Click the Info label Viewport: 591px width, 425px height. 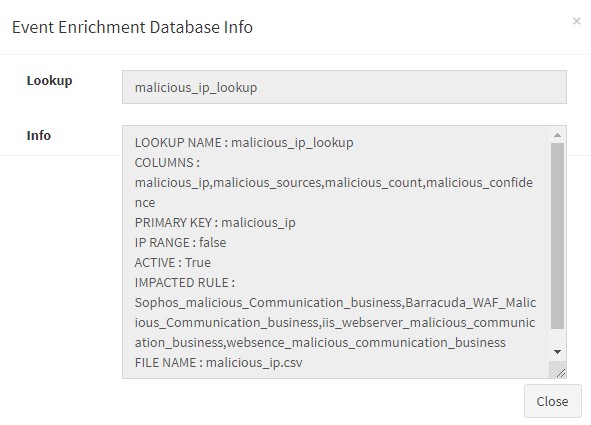point(38,136)
